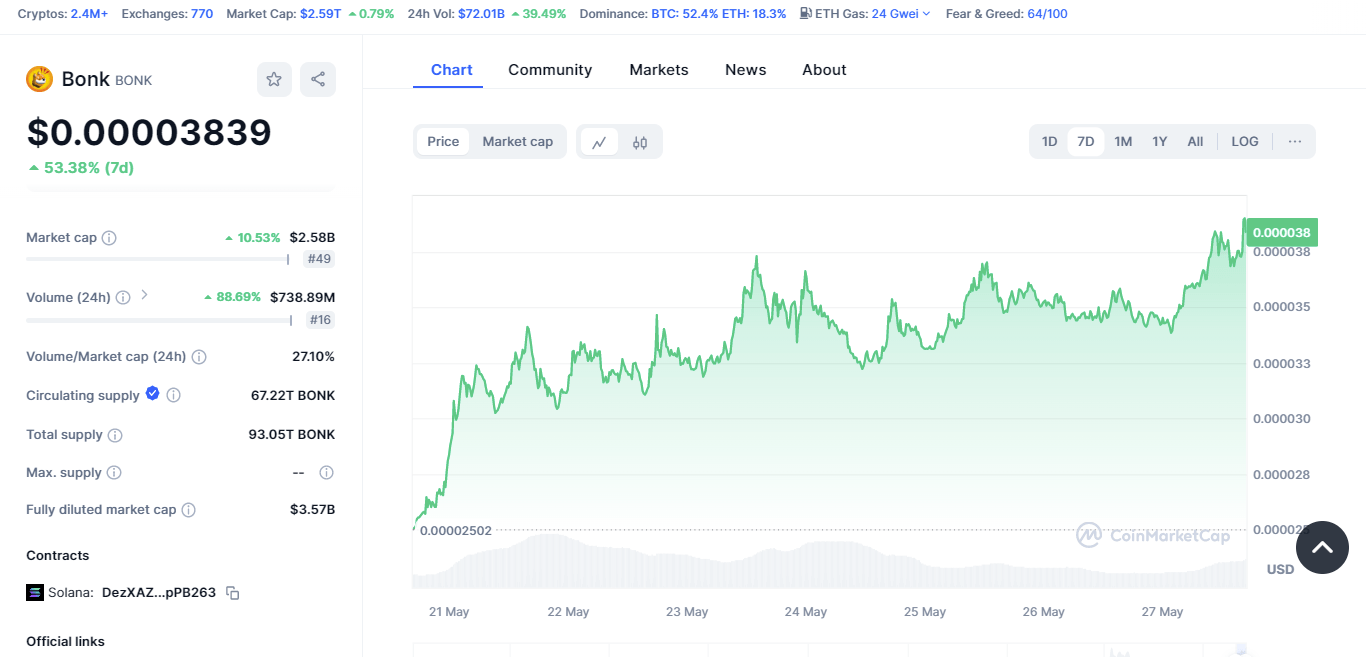Toggle LOG scale on chart
The width and height of the screenshot is (1366, 657).
1245,141
